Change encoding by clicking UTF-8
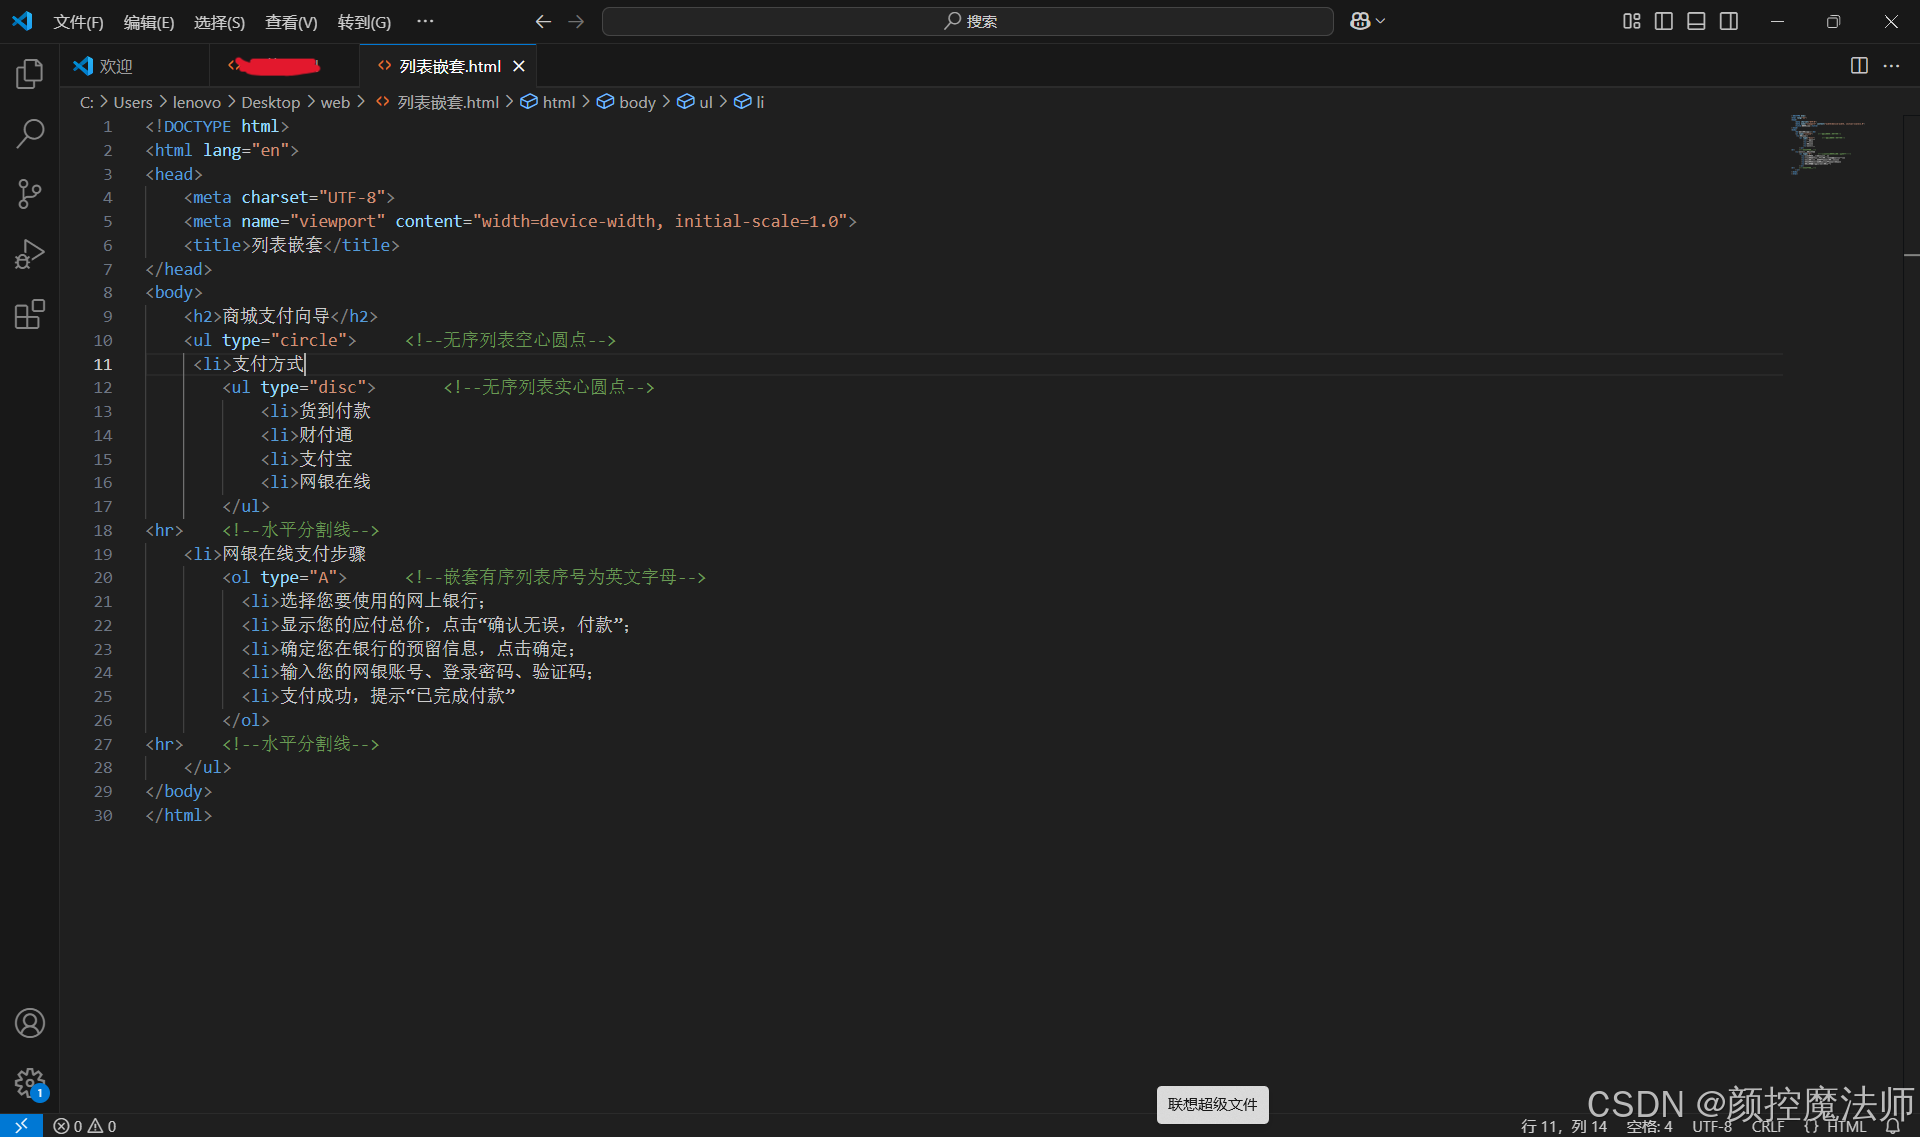This screenshot has height=1137, width=1920. 1710,1125
